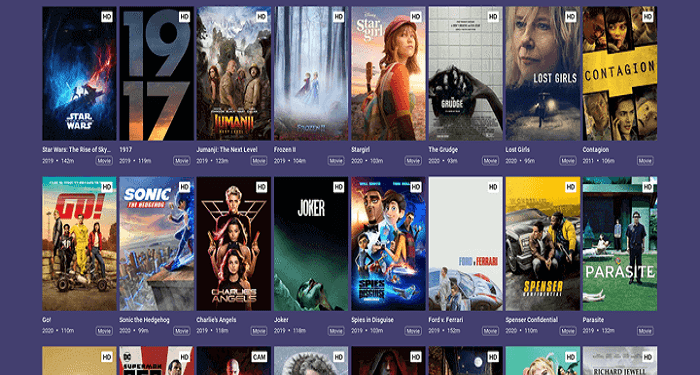
Task: Open the 'Spenser Confidential' title link
Action: click(532, 320)
